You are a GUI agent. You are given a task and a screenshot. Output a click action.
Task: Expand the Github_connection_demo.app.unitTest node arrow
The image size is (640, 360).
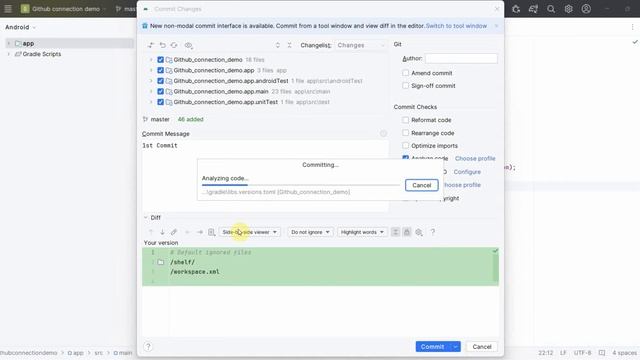151,102
